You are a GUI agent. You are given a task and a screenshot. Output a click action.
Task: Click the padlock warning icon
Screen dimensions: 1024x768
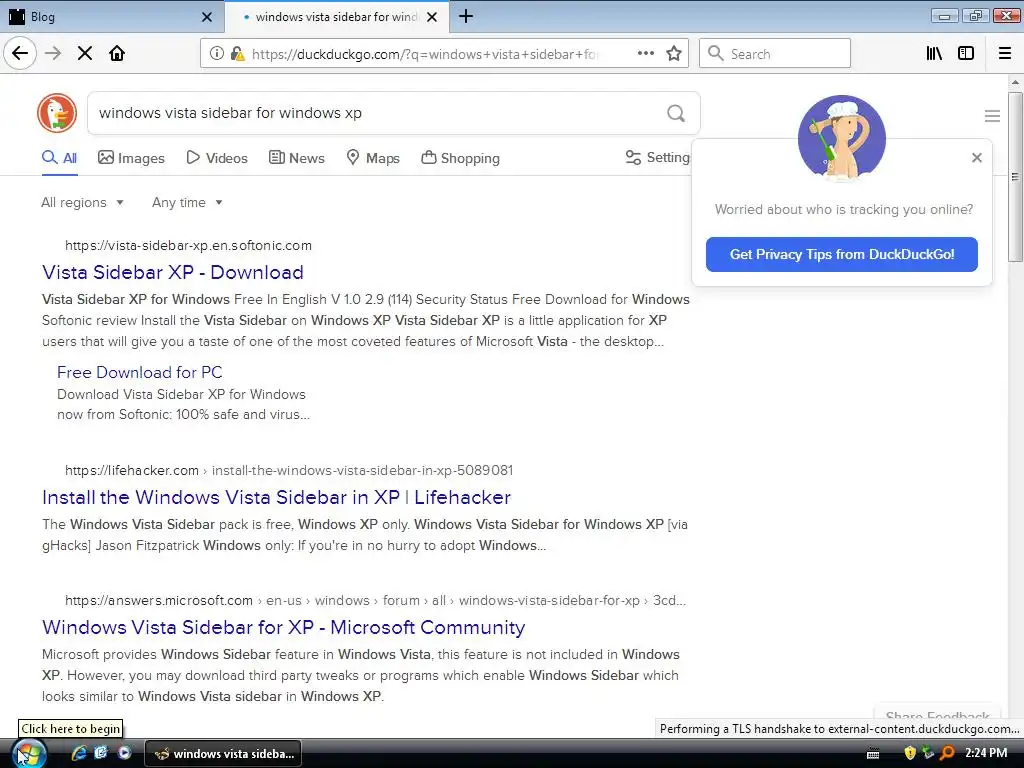tap(238, 54)
